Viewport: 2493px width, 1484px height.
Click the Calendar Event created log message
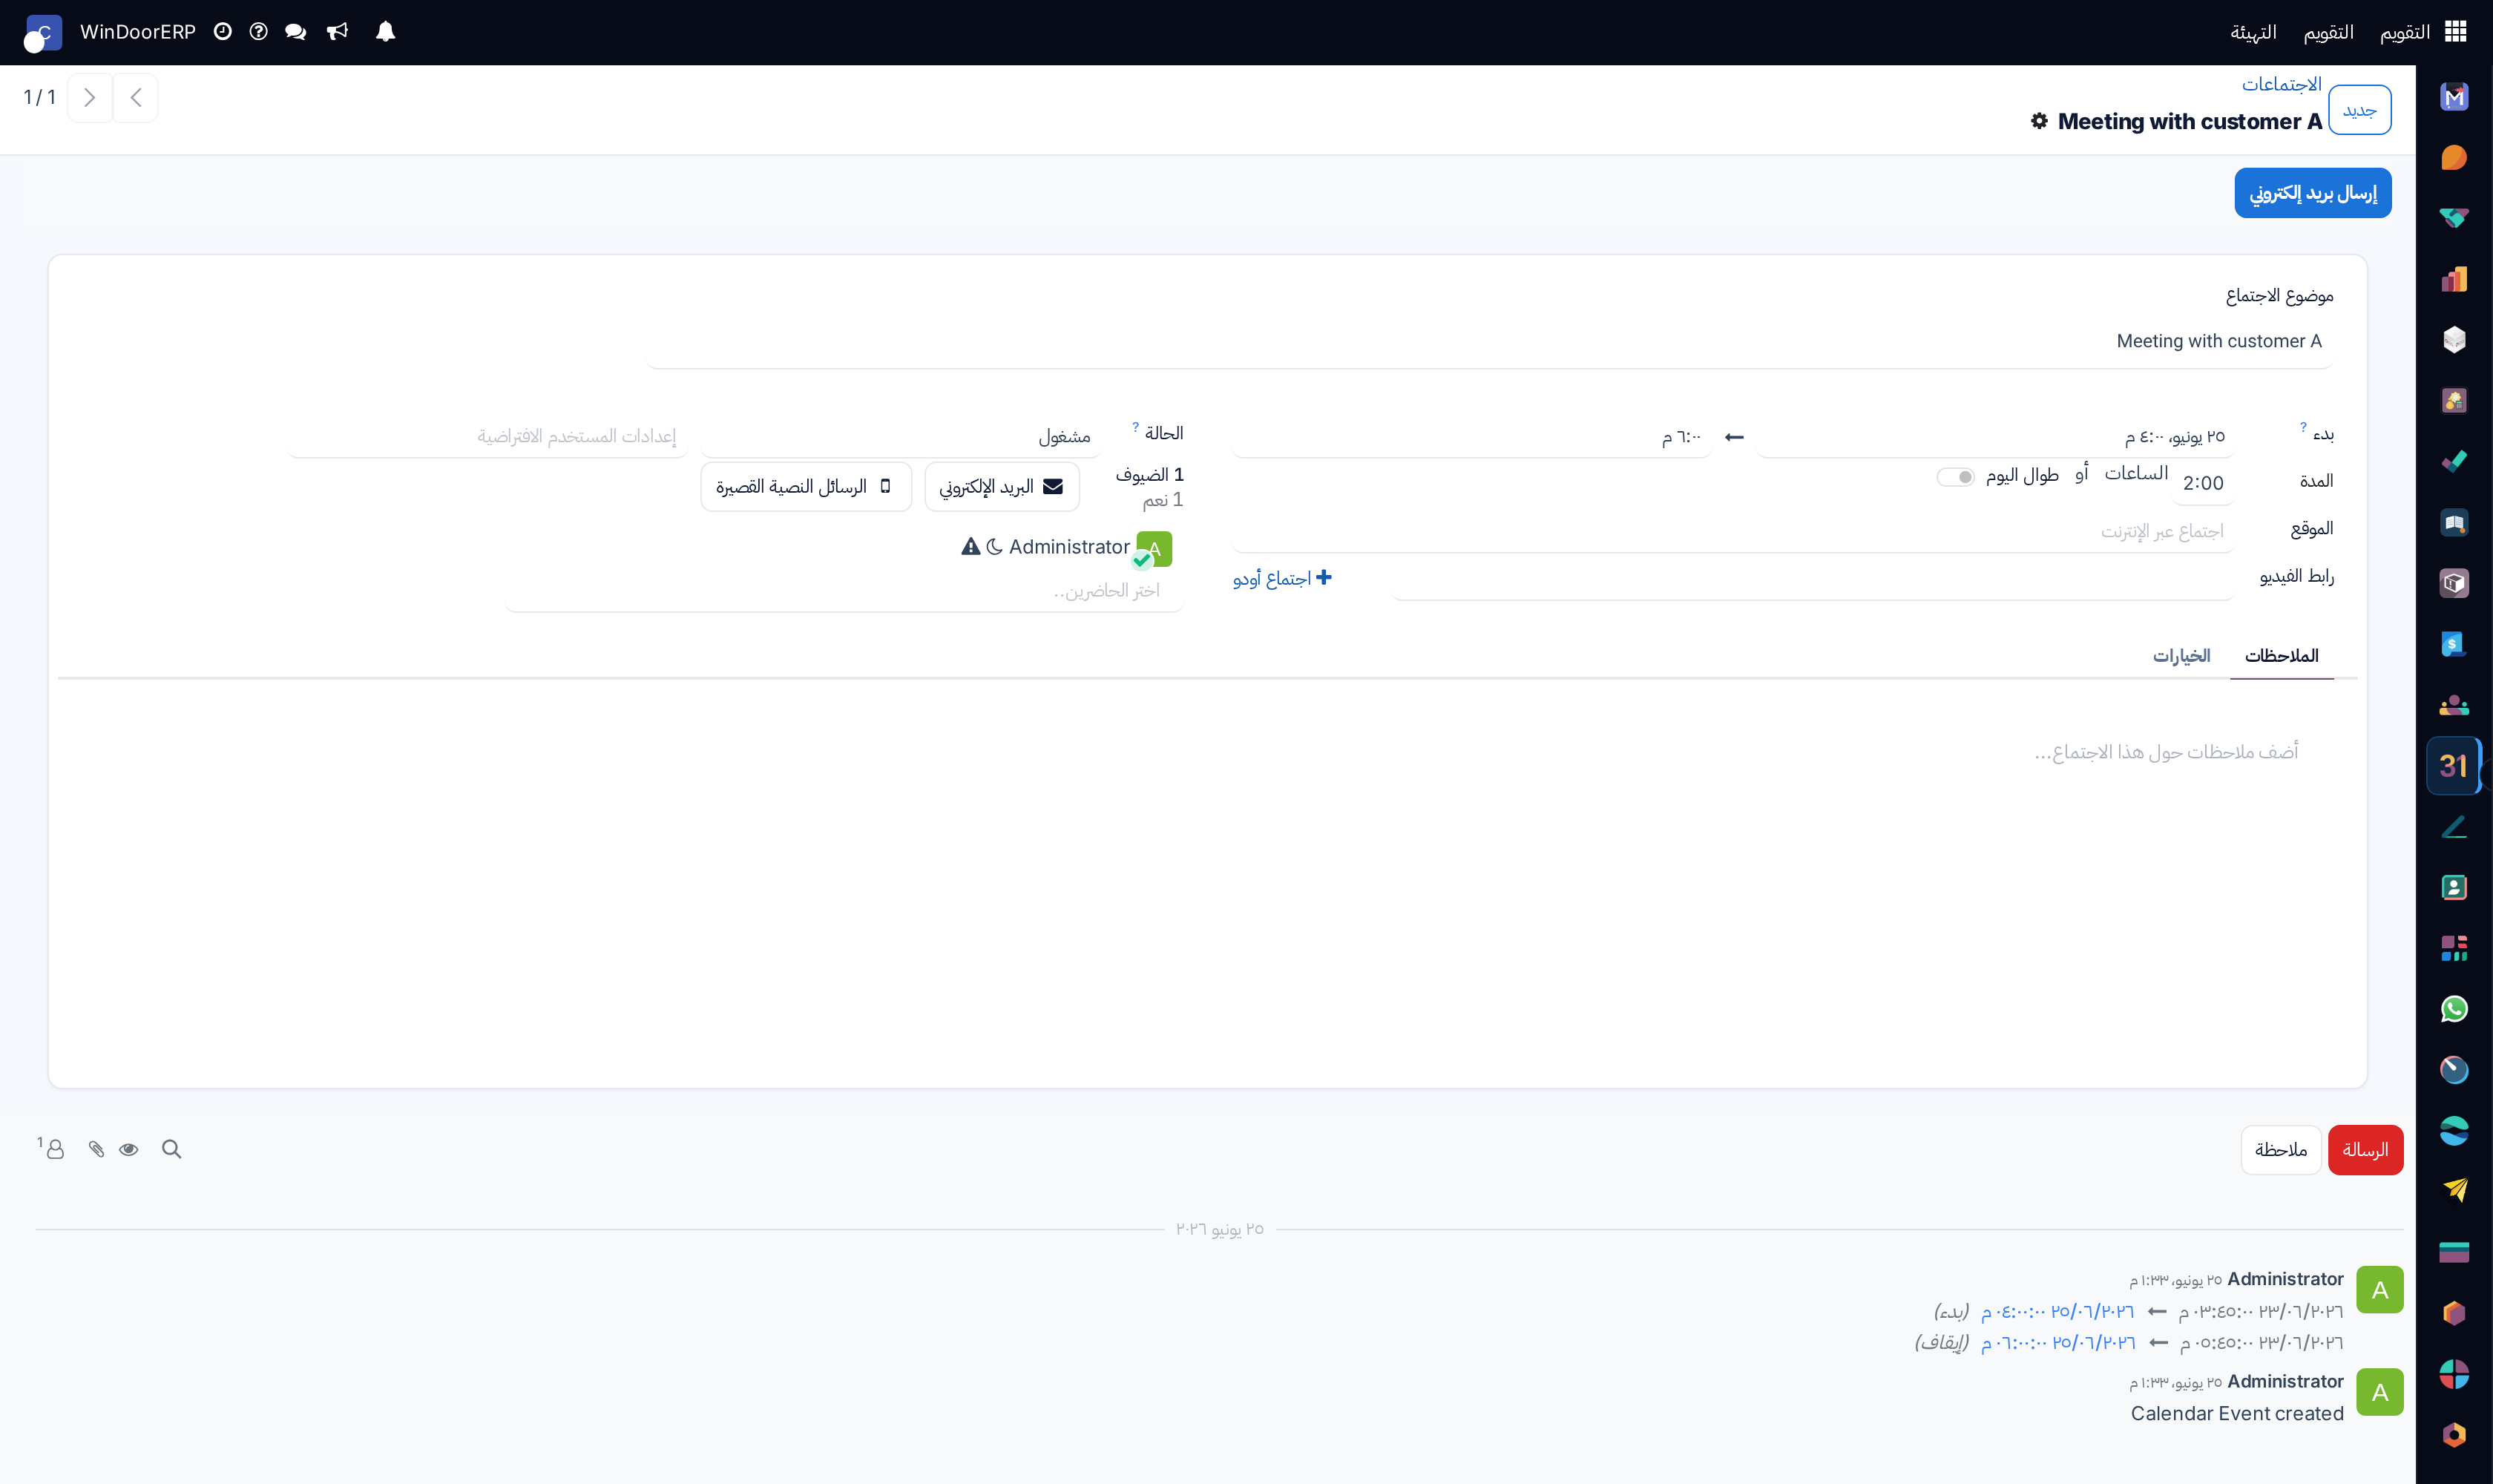[2237, 1413]
